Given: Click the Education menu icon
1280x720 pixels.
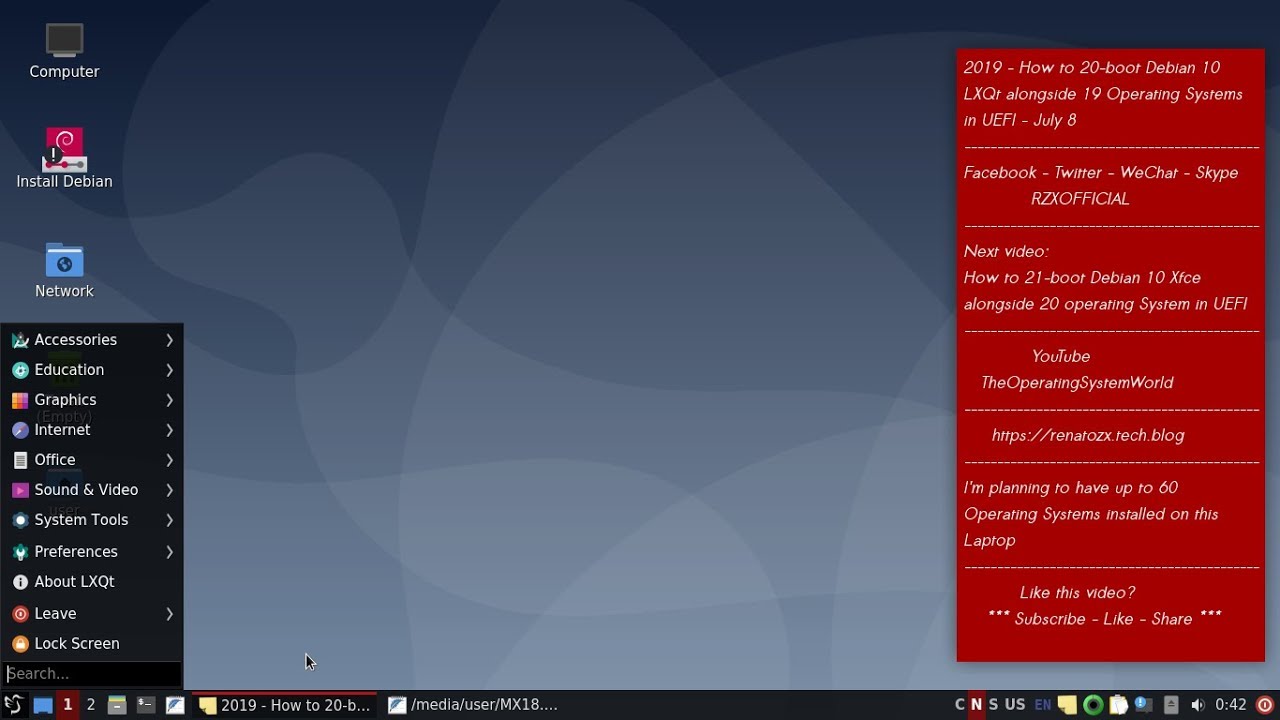Looking at the screenshot, I should pos(20,370).
